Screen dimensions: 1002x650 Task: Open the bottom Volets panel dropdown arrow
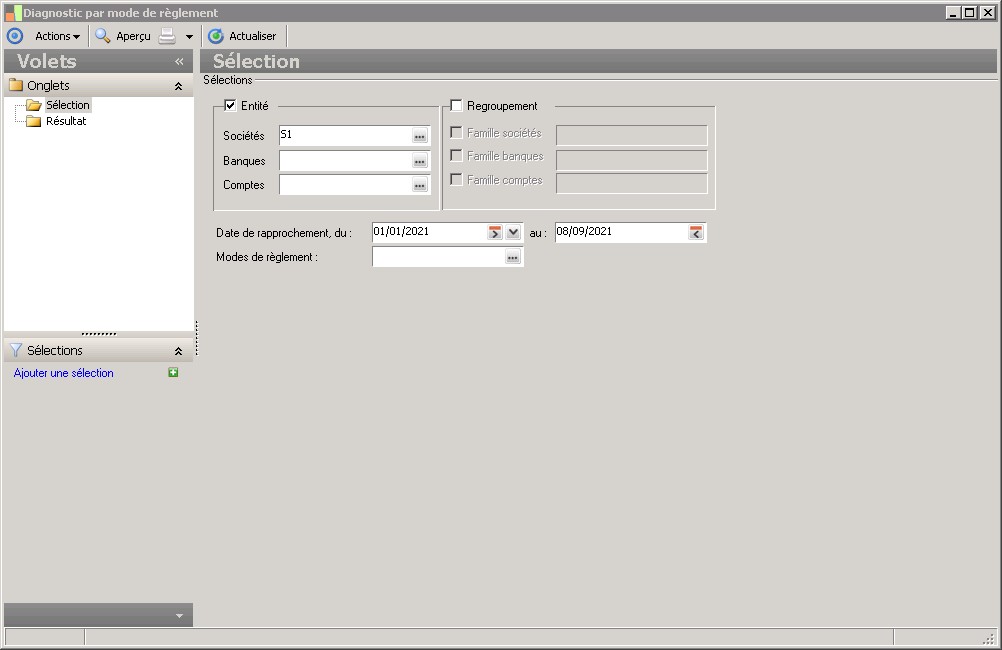(x=180, y=616)
